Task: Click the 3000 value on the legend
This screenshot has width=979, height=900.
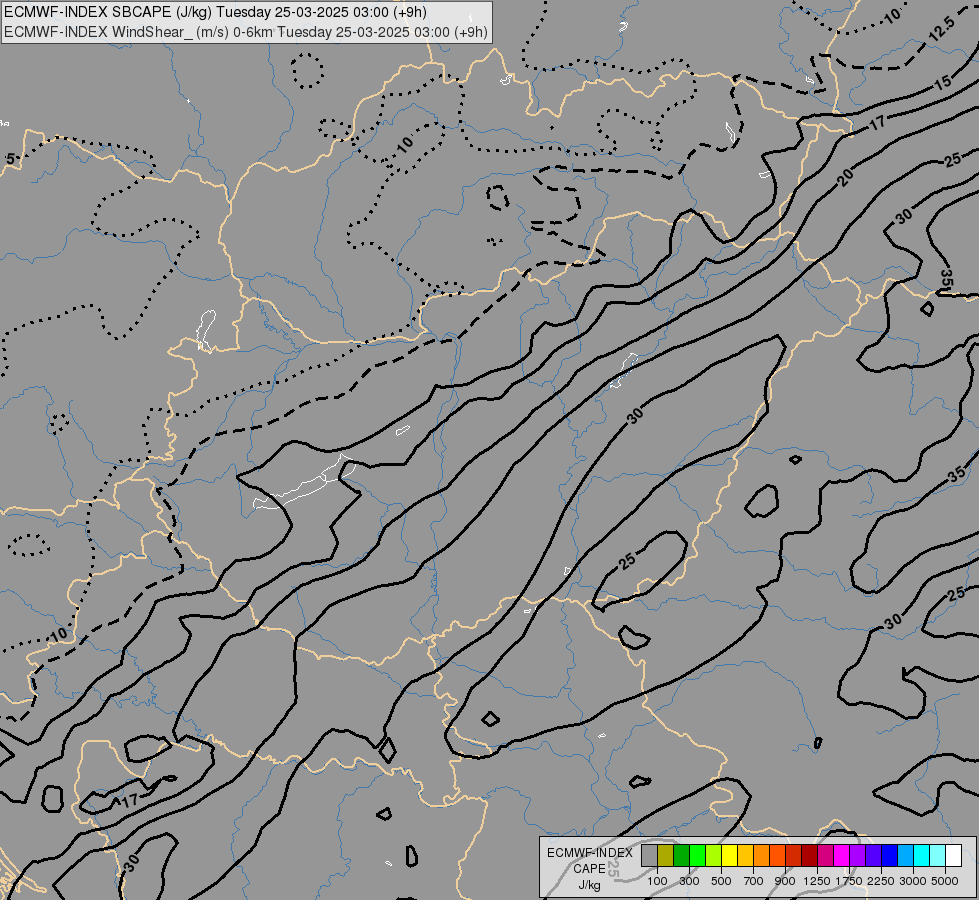Action: click(x=913, y=881)
